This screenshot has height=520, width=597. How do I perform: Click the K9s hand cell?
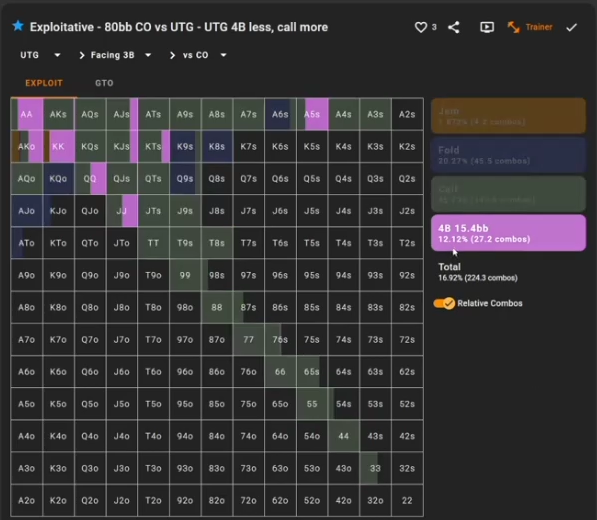[185, 147]
